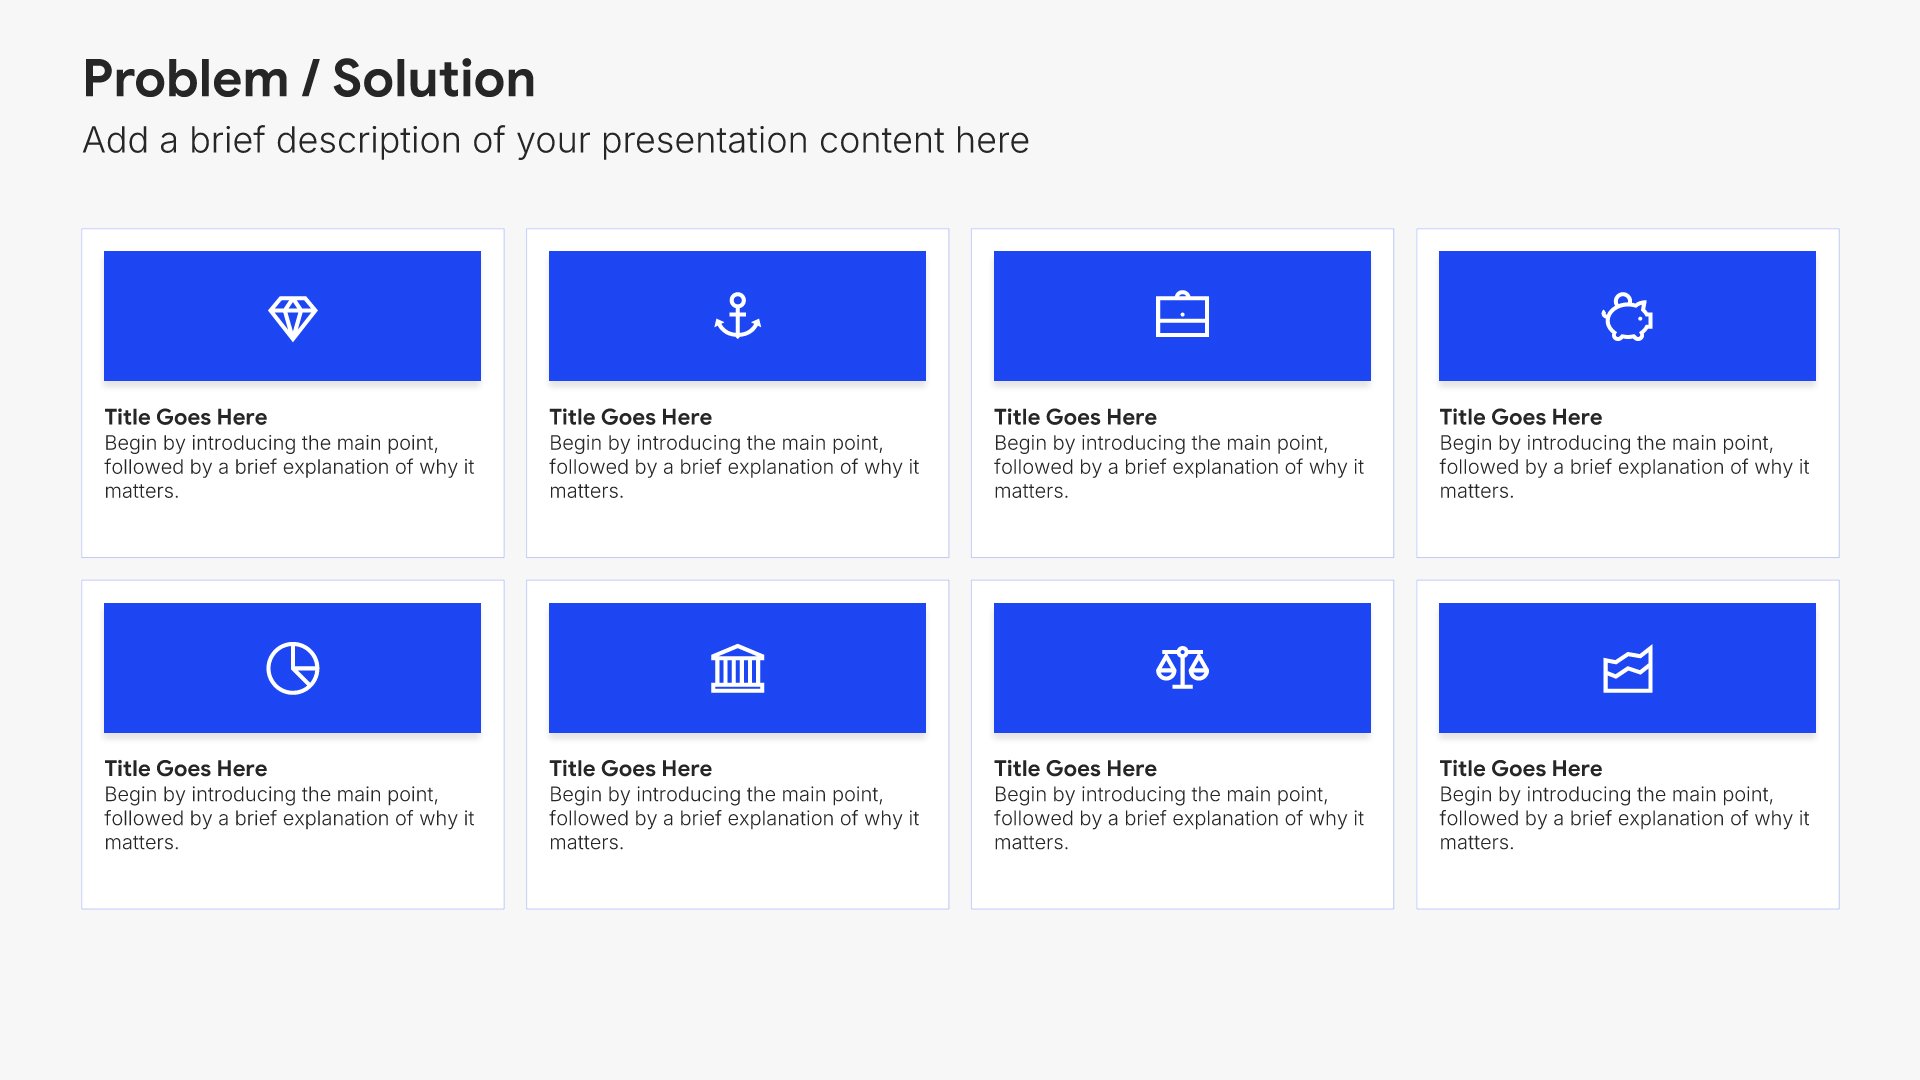The image size is (1920, 1080).
Task: Select 'Title Goes Here' under the anchor
Action: tap(630, 417)
